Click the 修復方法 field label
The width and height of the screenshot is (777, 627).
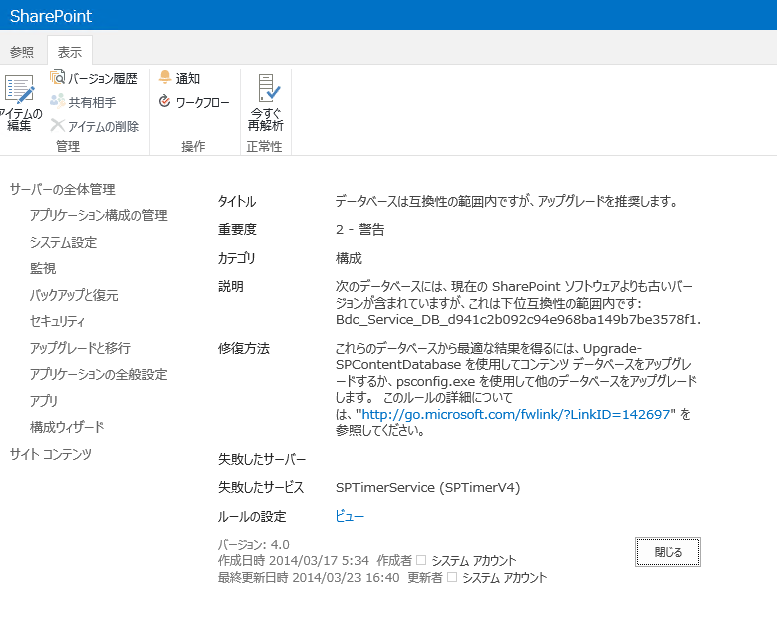tap(244, 349)
